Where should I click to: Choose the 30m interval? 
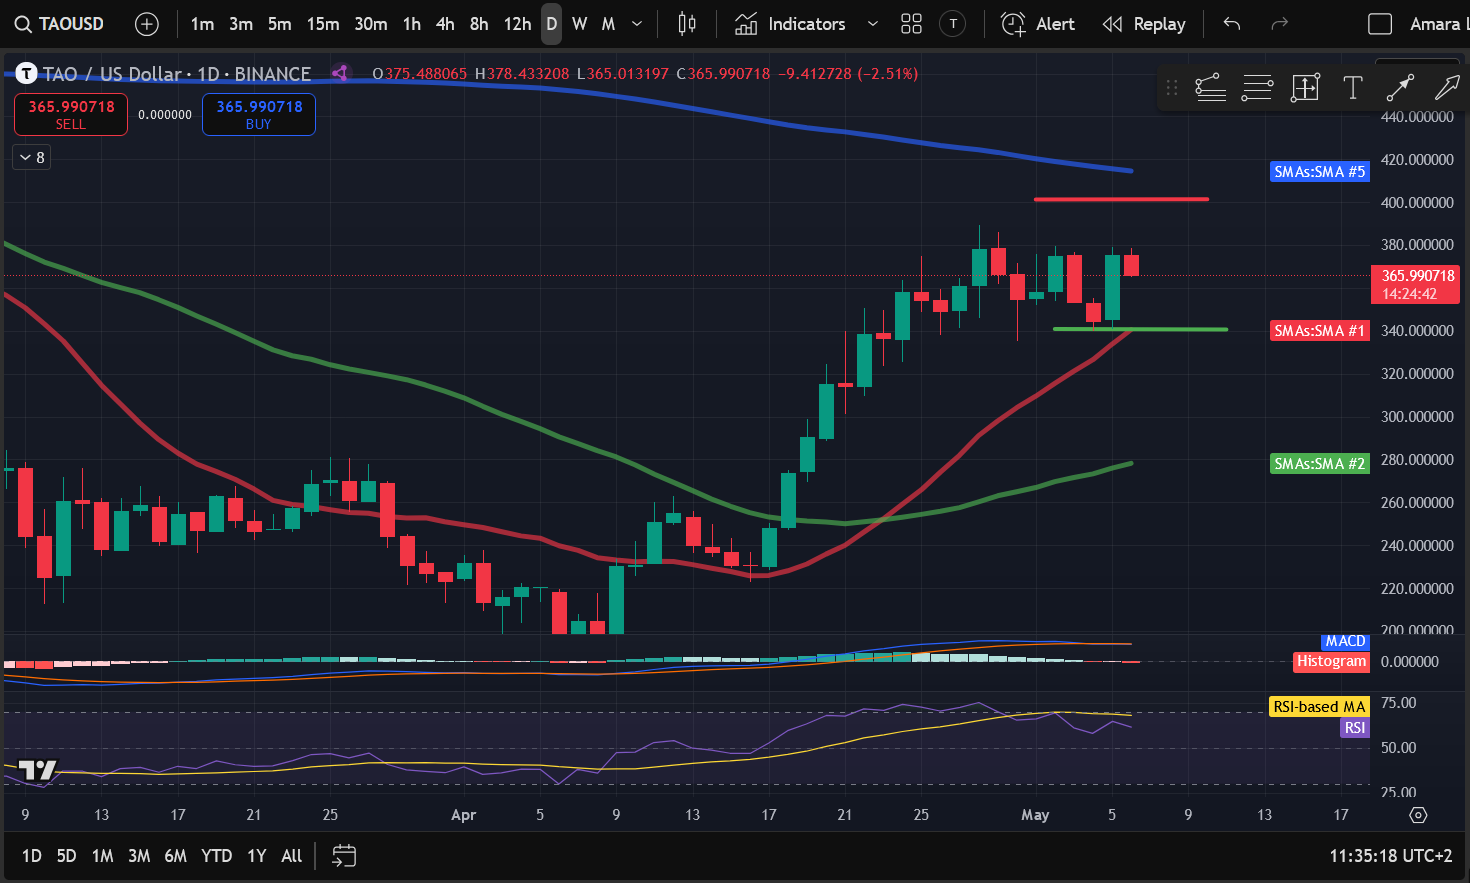pos(371,24)
